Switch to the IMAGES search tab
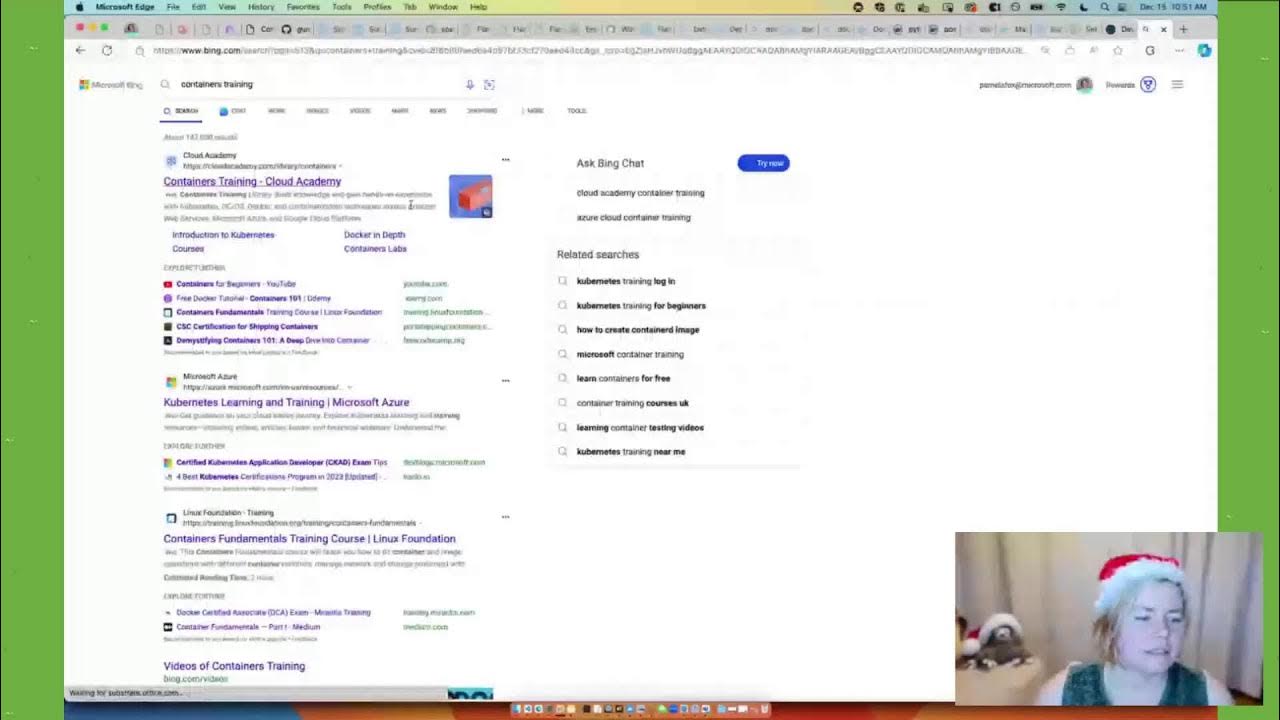The width and height of the screenshot is (1280, 720). click(x=317, y=111)
